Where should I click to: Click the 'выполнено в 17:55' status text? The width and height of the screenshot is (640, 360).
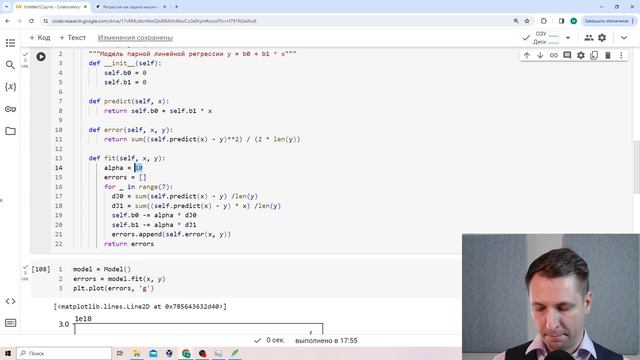[x=326, y=340]
